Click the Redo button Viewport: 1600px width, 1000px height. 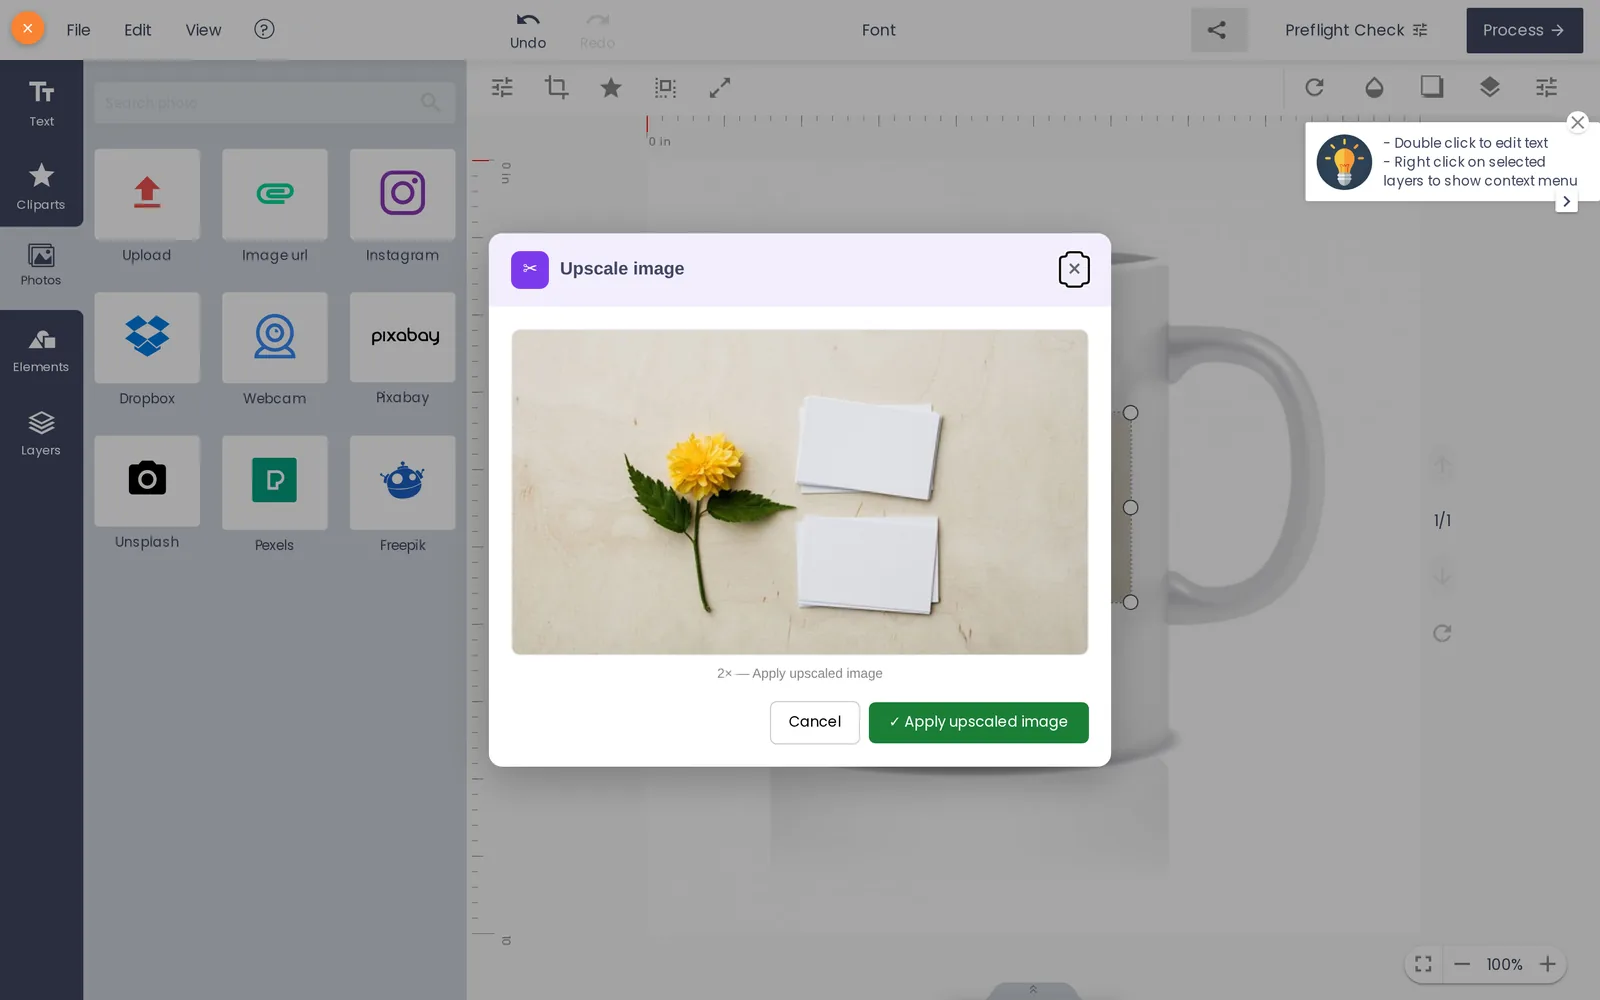[x=597, y=30]
